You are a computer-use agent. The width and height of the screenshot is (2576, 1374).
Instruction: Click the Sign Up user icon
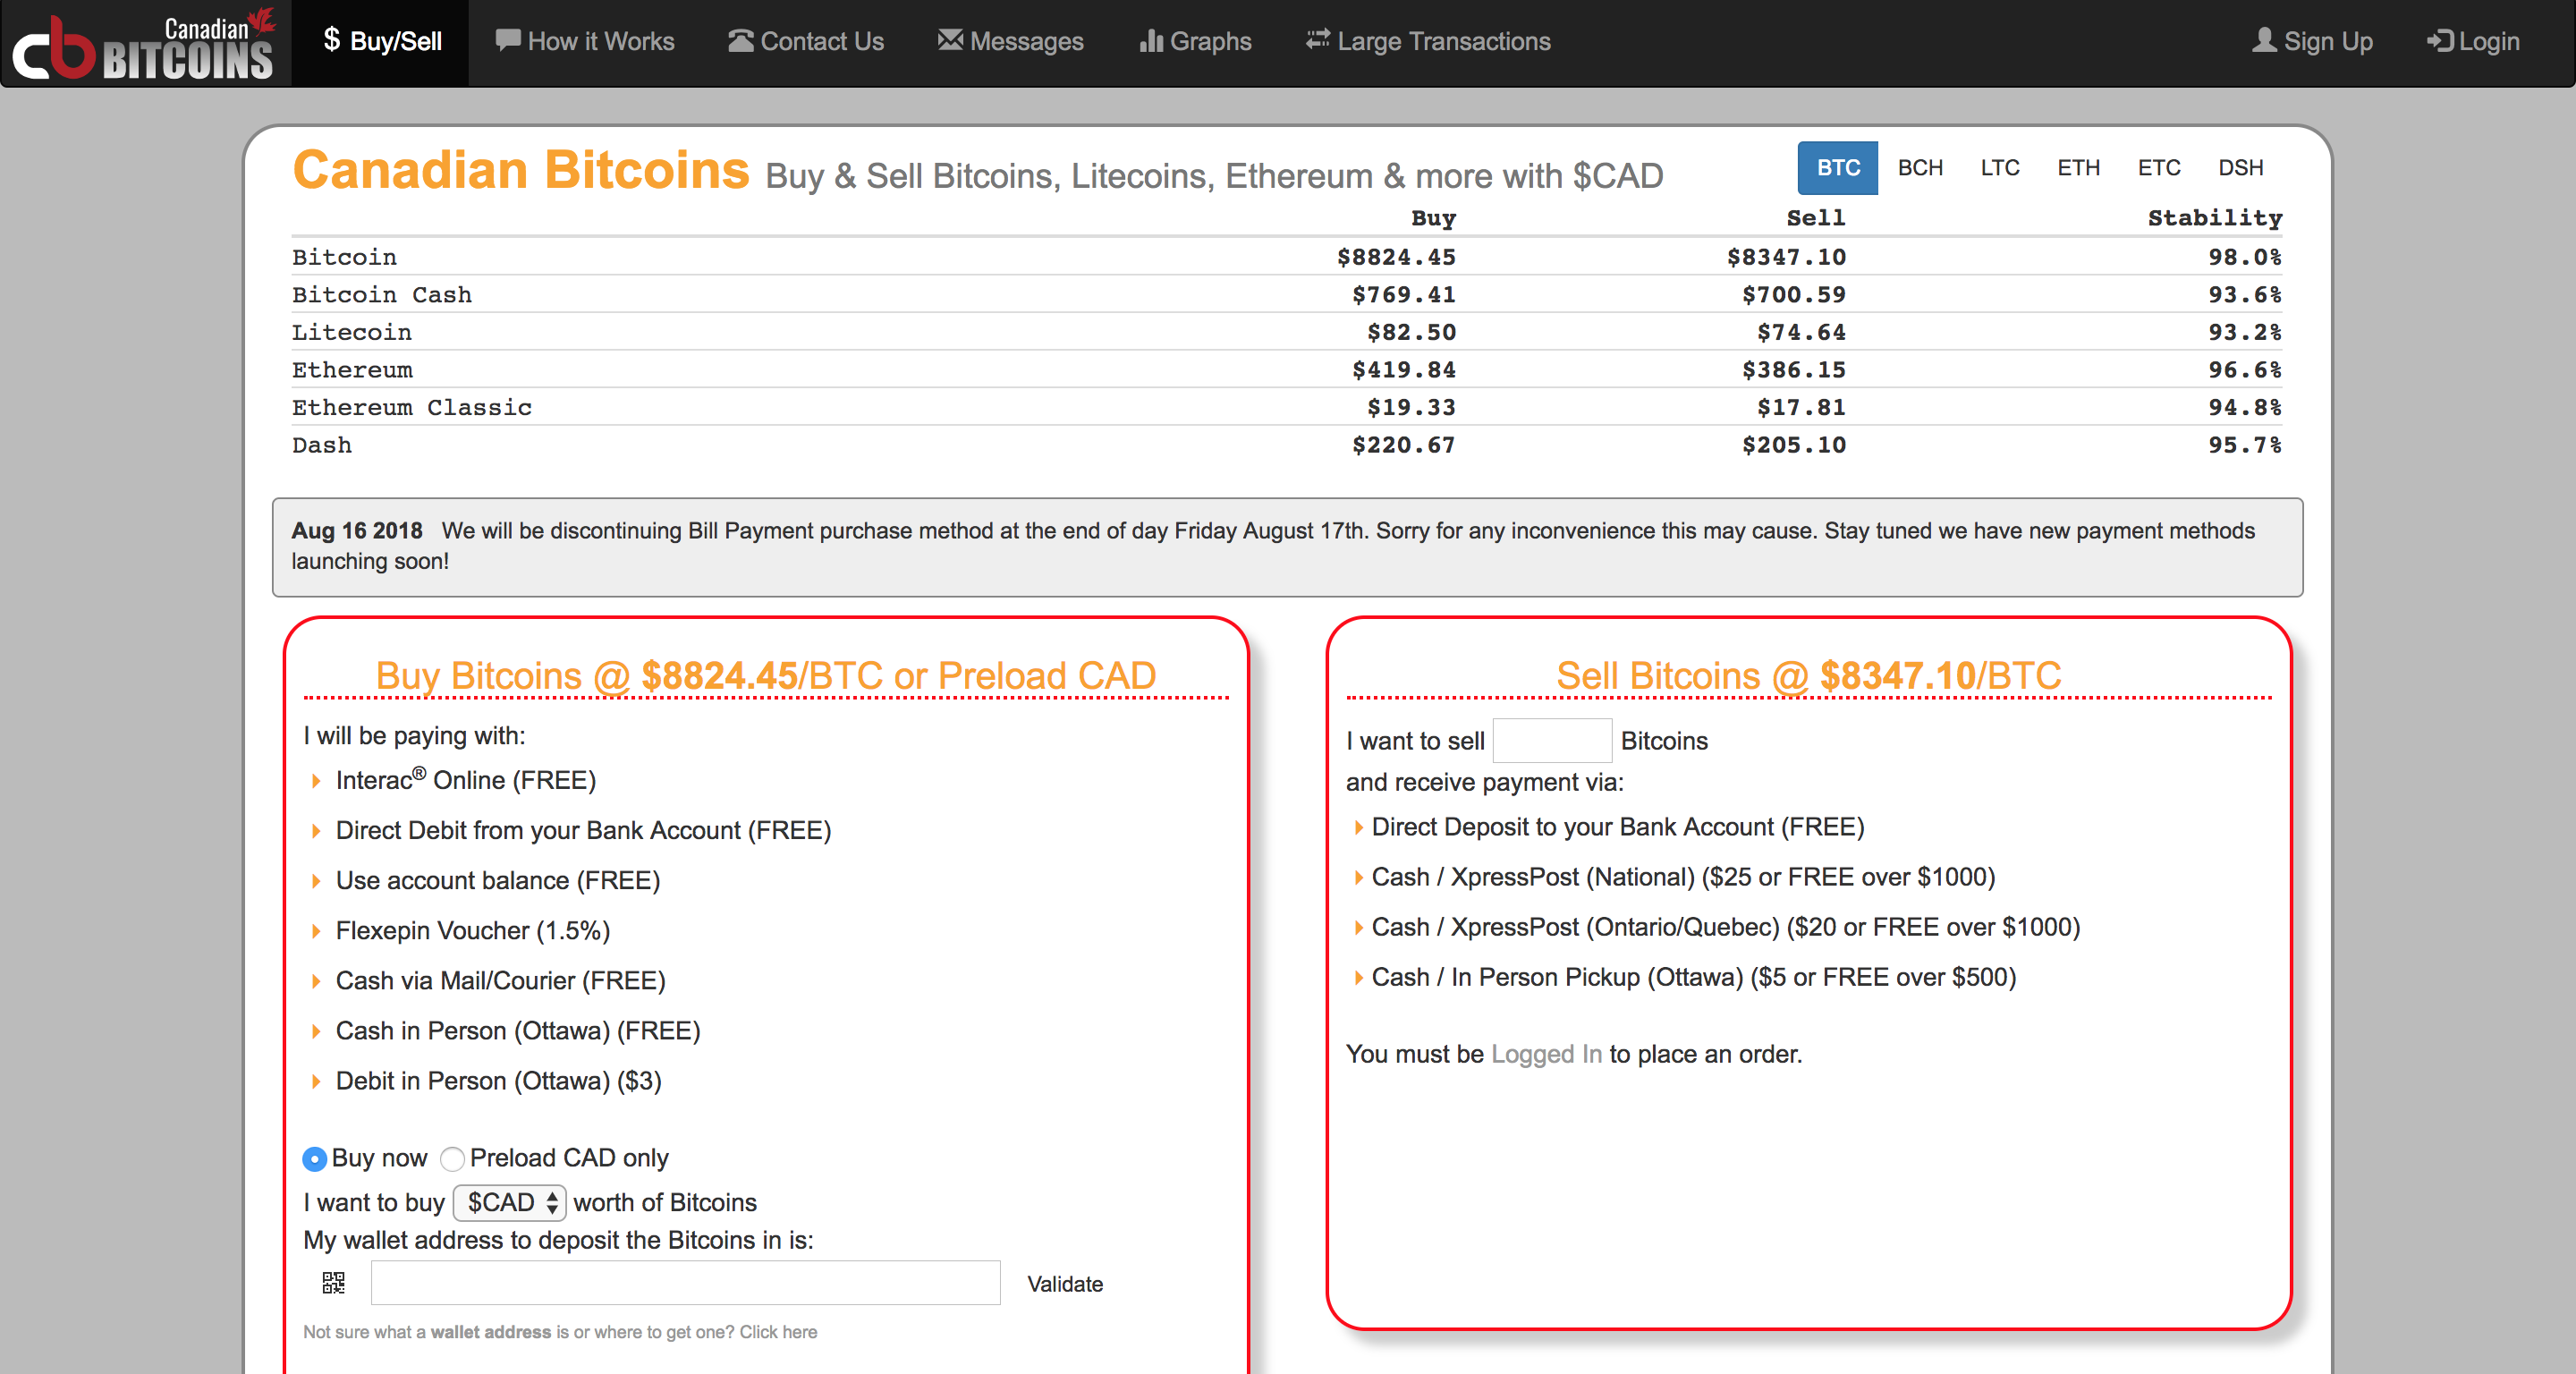(x=2264, y=40)
